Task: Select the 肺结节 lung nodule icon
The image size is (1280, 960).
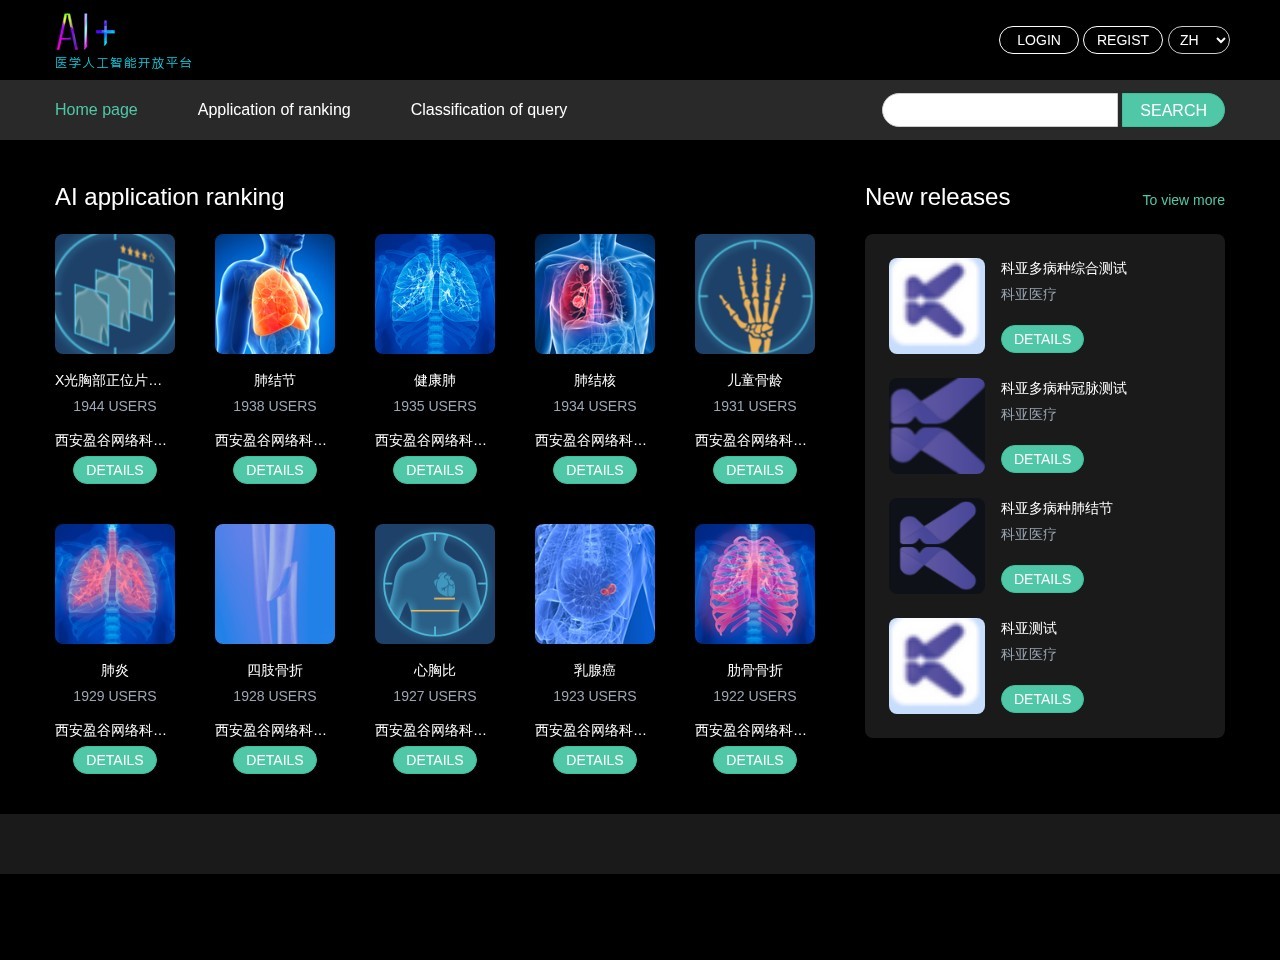Action: click(x=275, y=294)
